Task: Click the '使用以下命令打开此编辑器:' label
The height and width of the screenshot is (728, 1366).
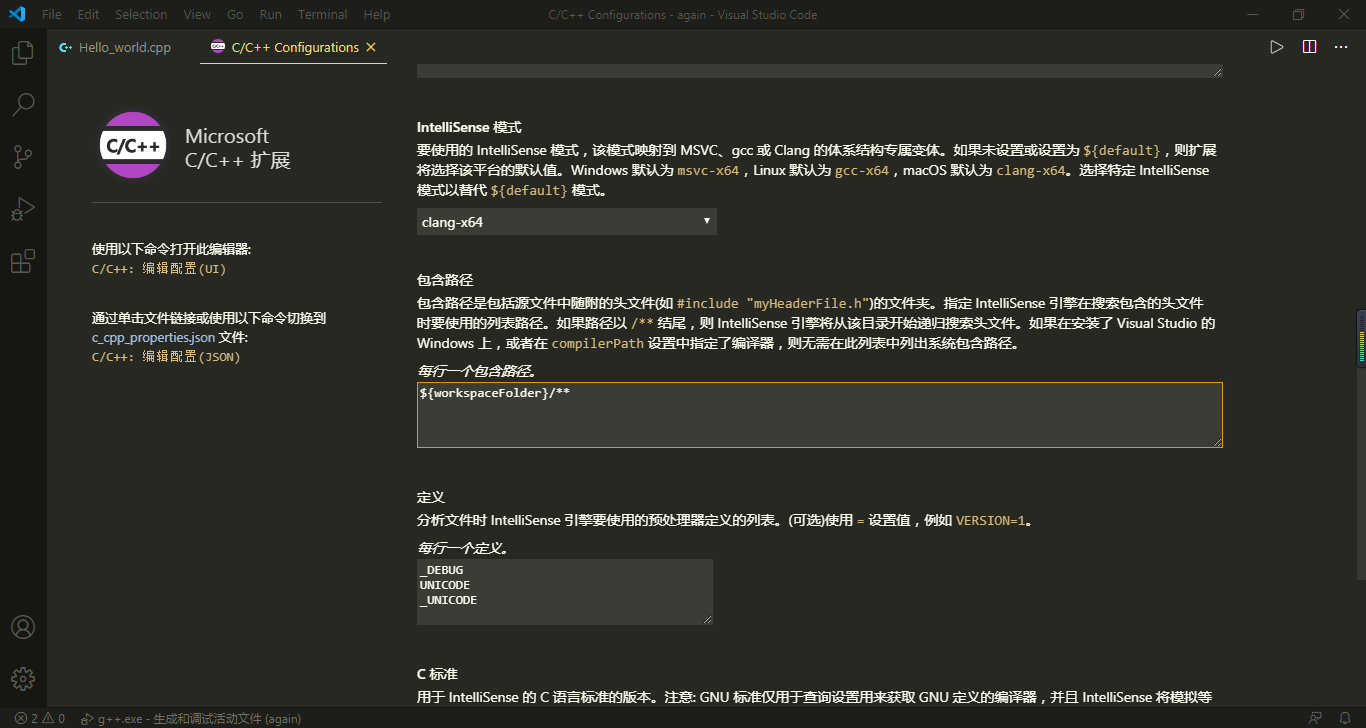Action: pyautogui.click(x=172, y=249)
